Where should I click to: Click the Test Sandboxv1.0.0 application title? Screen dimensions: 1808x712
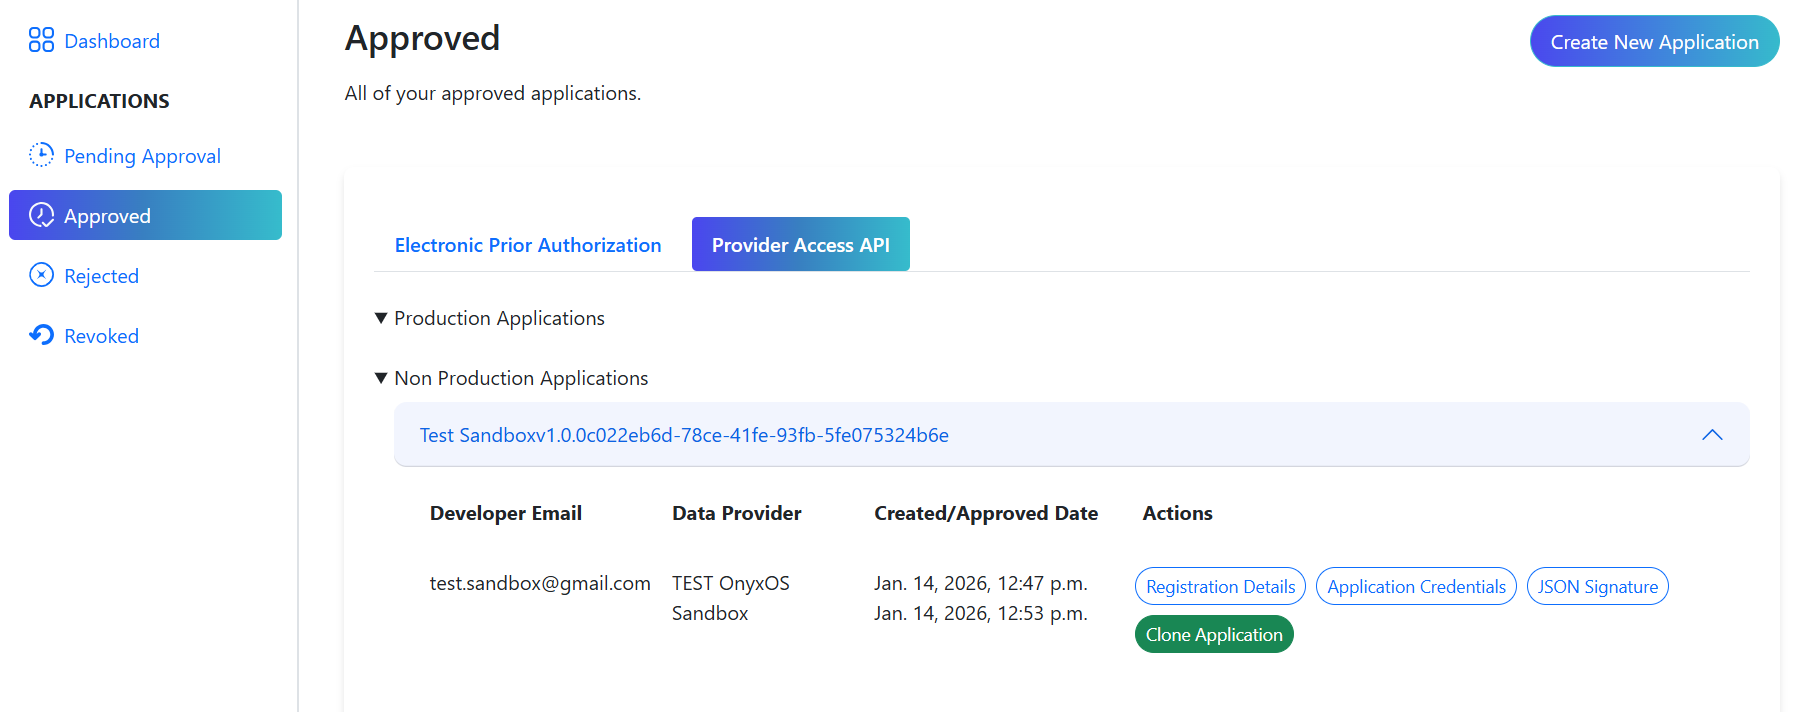tap(684, 435)
